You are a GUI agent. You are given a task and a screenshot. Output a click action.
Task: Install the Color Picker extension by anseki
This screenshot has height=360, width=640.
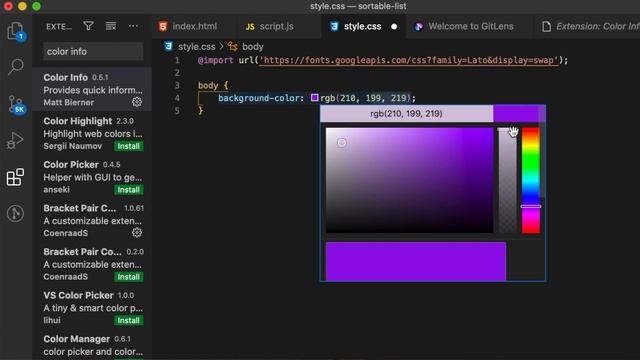pos(129,190)
